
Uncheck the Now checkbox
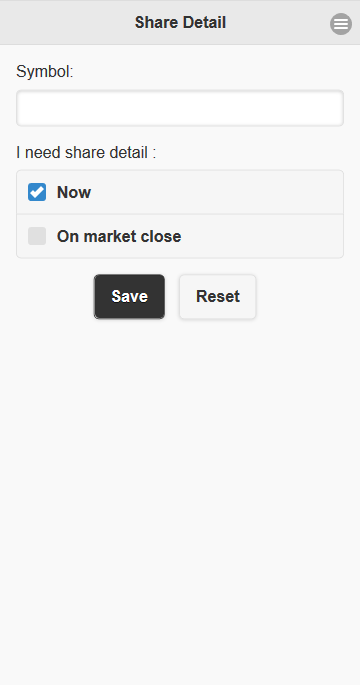click(37, 192)
